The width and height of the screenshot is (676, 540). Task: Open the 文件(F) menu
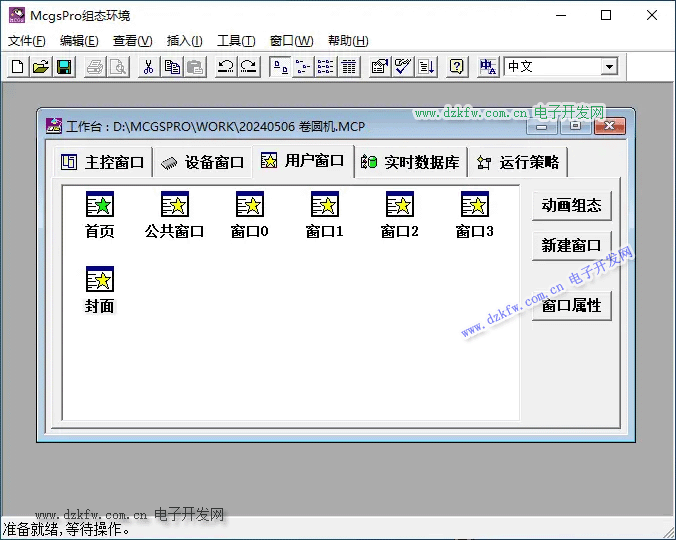click(x=27, y=41)
